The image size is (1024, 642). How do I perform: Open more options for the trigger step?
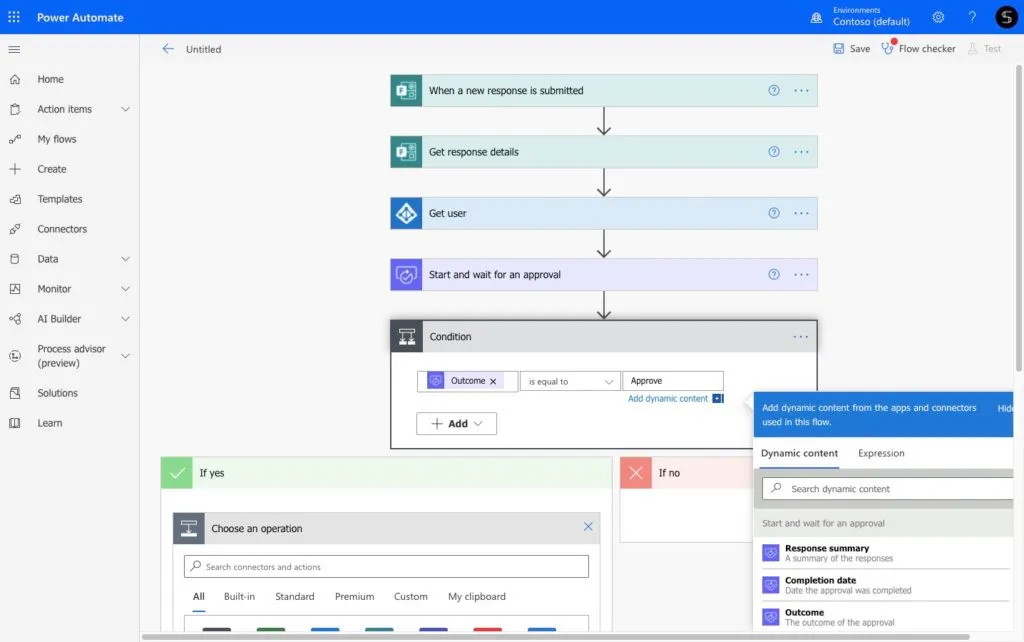801,91
